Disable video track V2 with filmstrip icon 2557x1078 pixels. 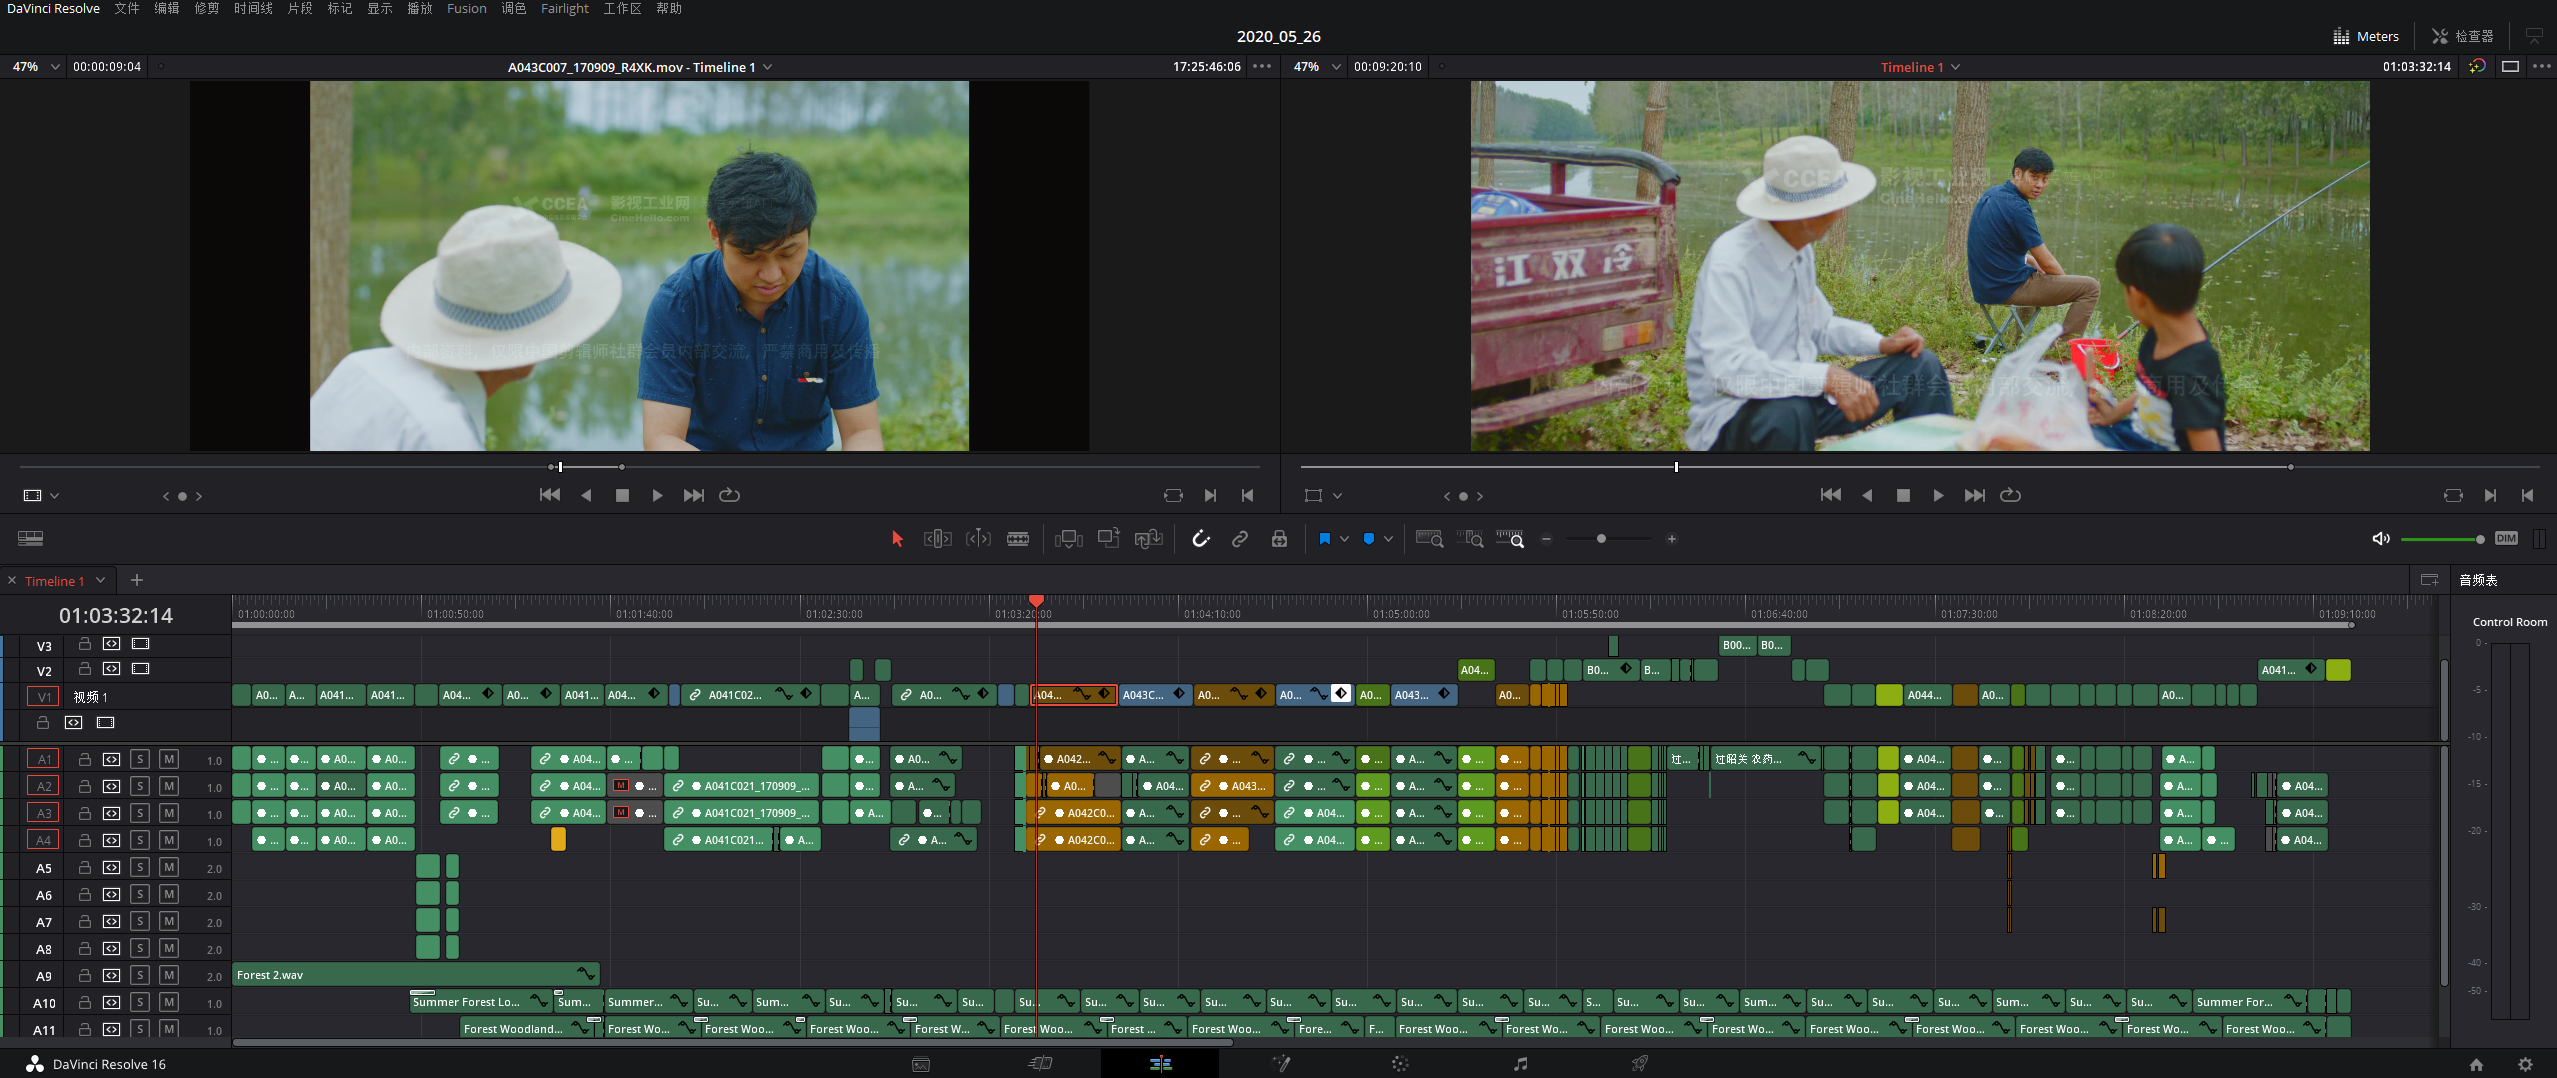coord(140,669)
